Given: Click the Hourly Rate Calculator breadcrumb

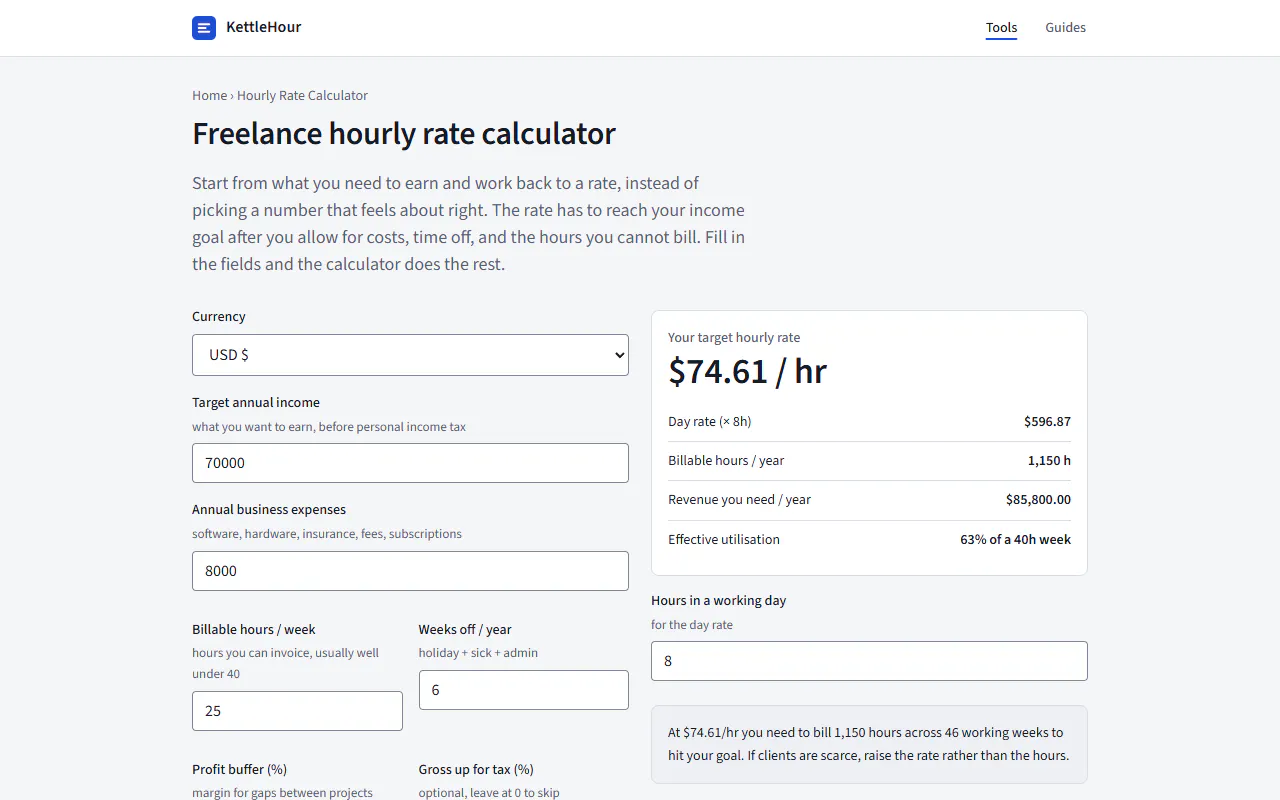Looking at the screenshot, I should 302,96.
